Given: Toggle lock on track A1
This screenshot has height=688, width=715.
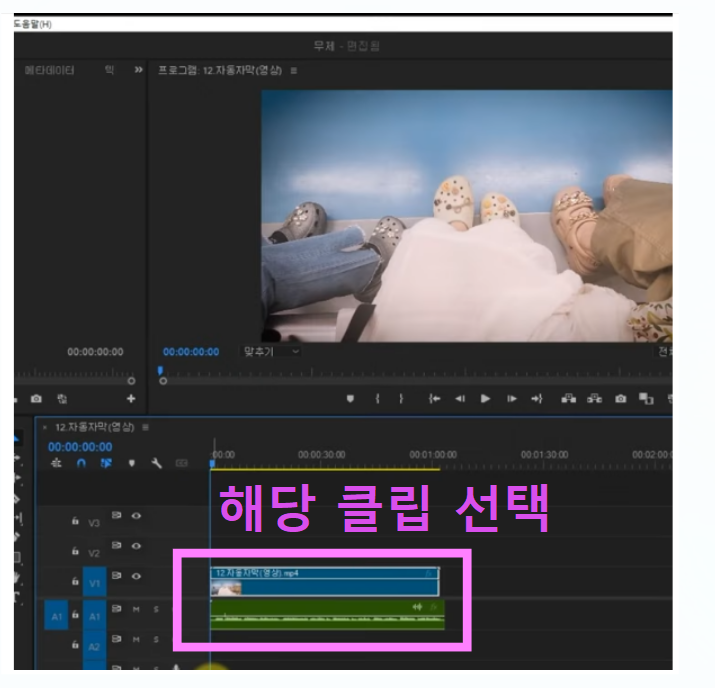Looking at the screenshot, I should 75,615.
